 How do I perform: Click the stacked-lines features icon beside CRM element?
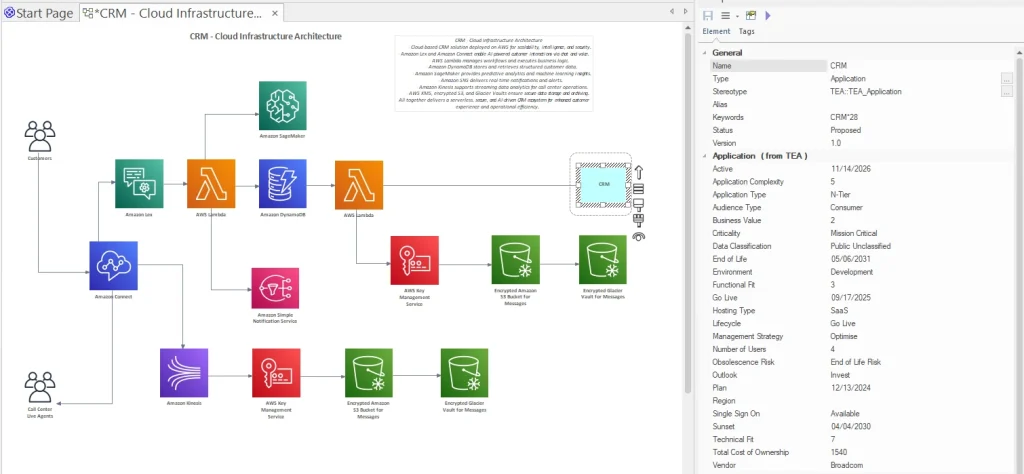(x=639, y=189)
